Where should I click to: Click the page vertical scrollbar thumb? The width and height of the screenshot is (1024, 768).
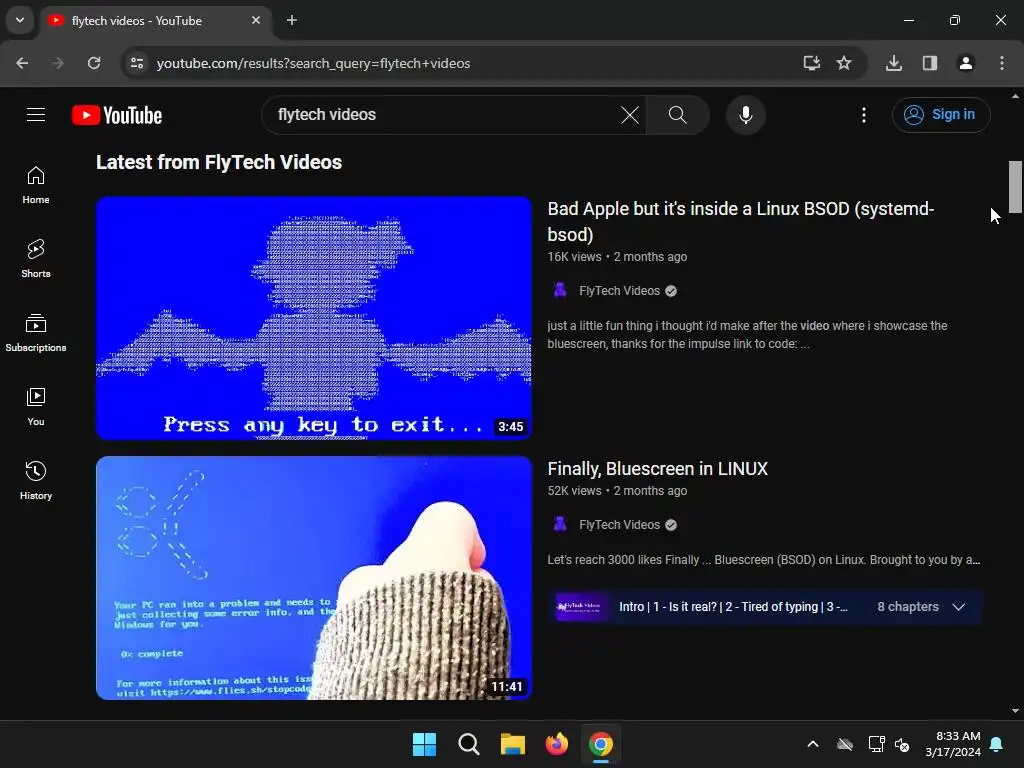click(1015, 187)
